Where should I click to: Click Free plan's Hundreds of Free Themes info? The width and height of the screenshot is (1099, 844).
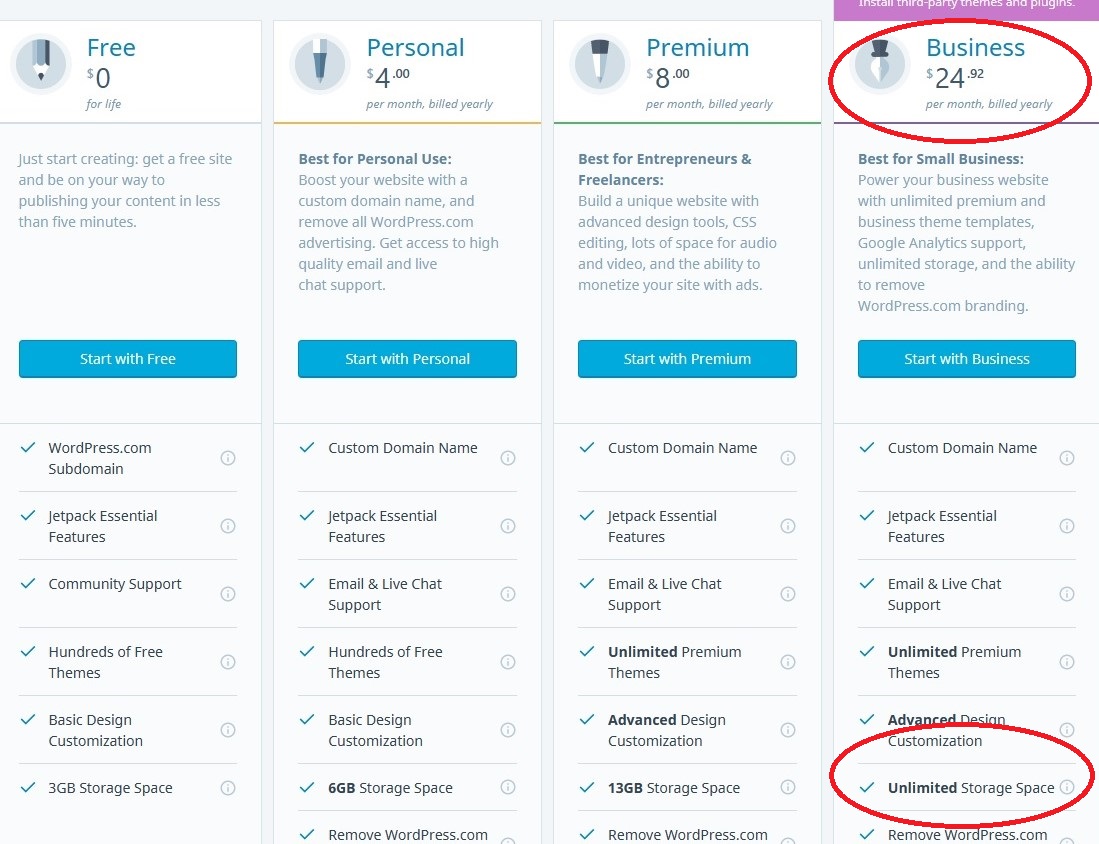(x=228, y=662)
